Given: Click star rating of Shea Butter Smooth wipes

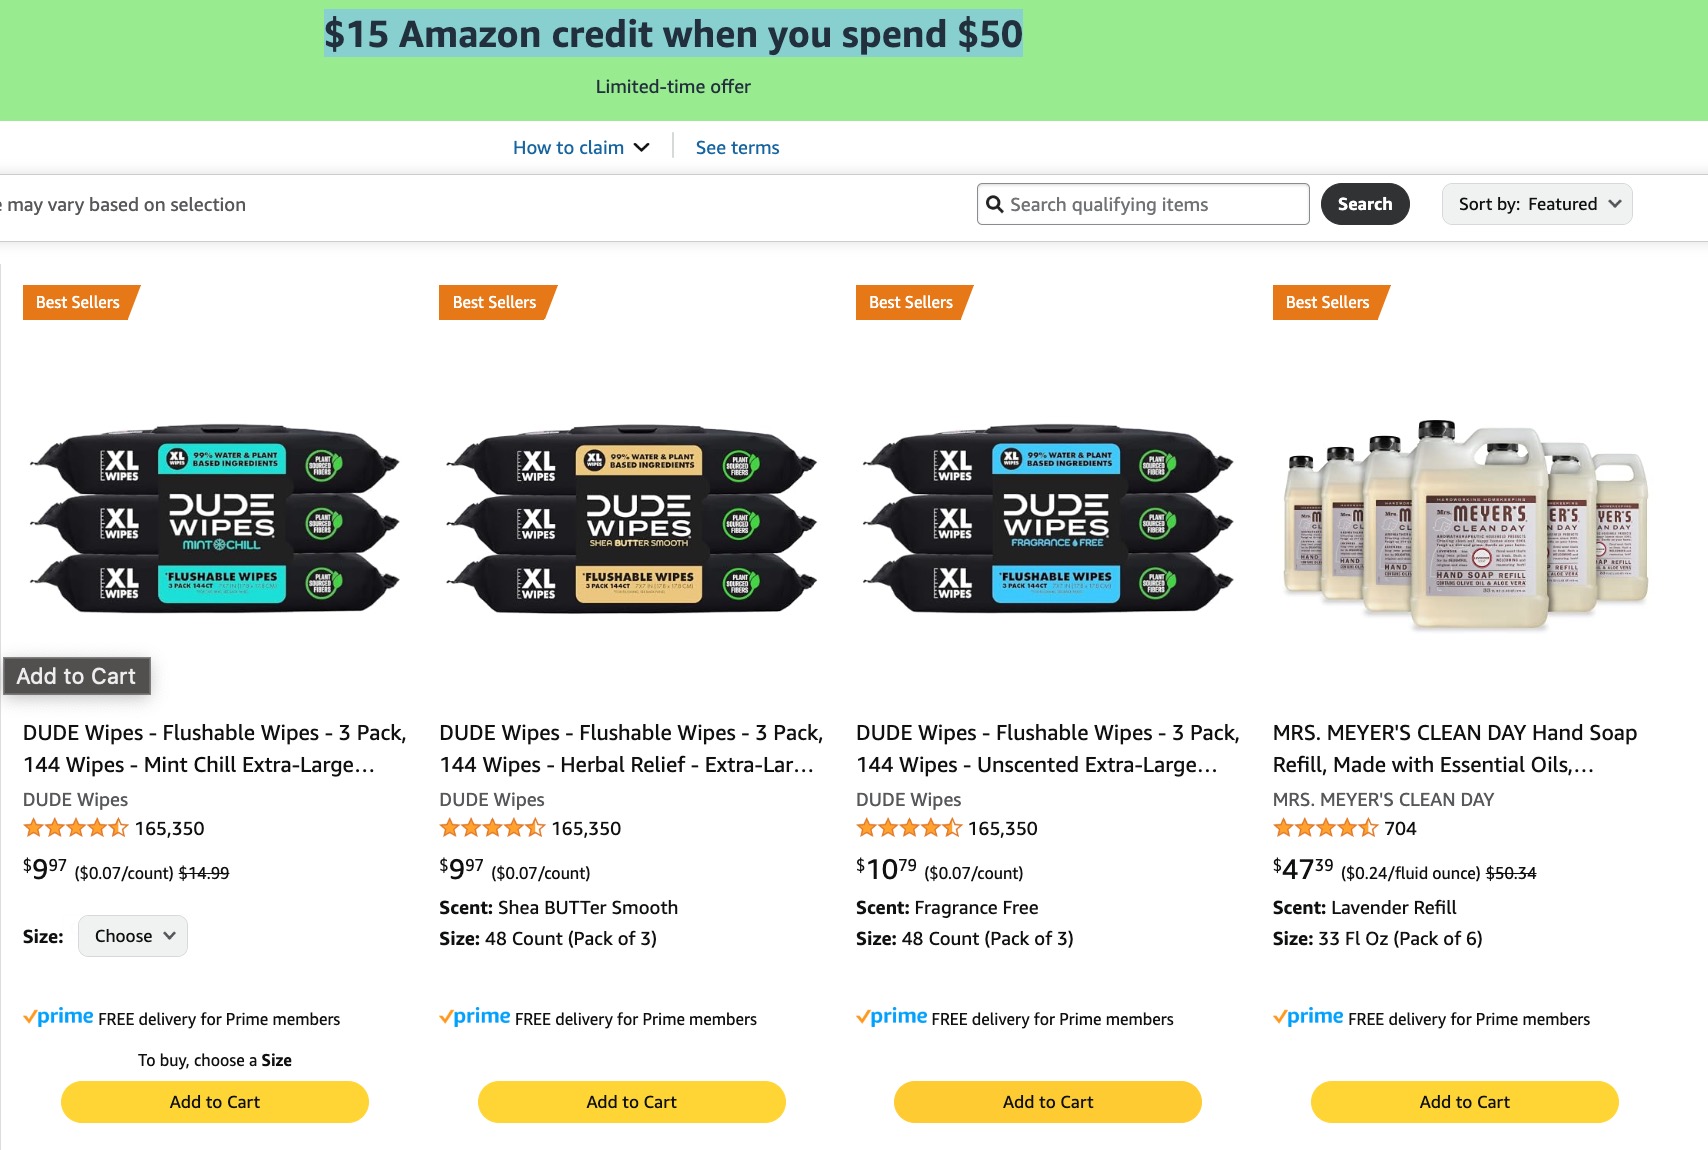Looking at the screenshot, I should [492, 828].
